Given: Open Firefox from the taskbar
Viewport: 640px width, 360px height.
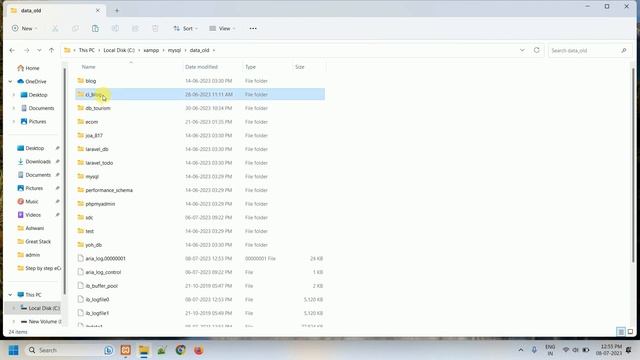Looking at the screenshot, I should [199, 350].
